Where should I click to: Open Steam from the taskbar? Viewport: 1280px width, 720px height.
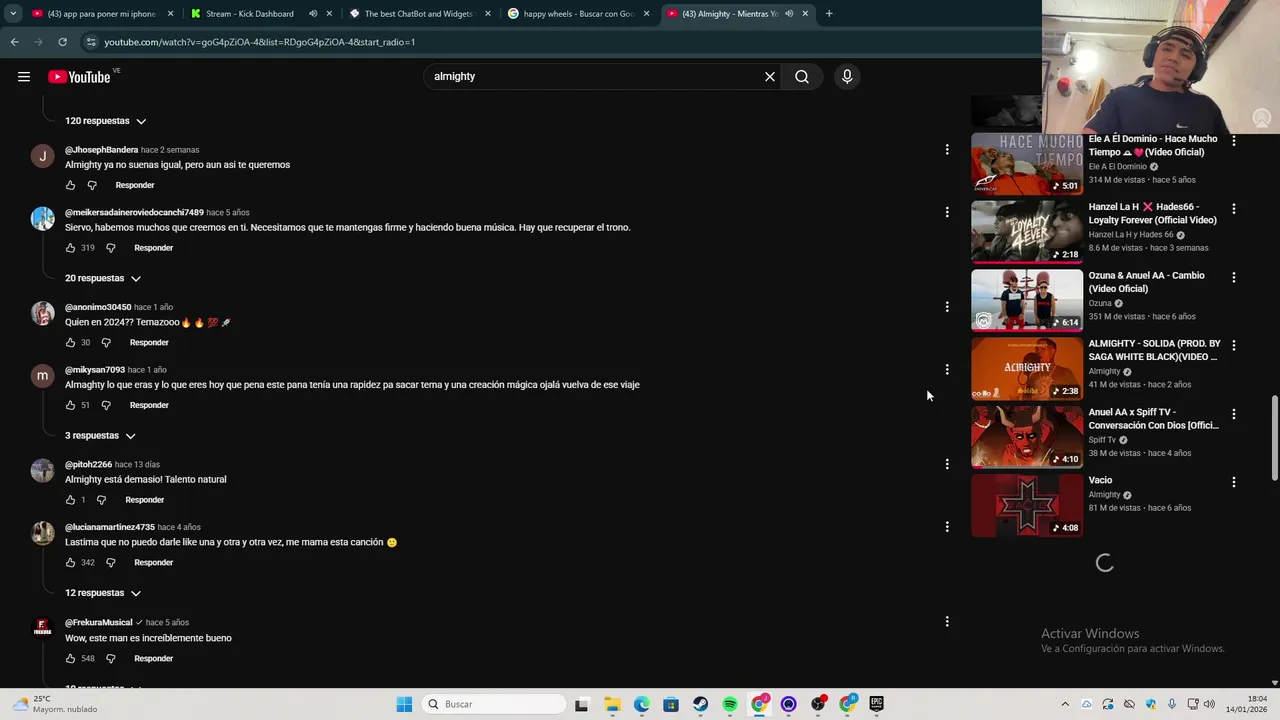tap(700, 704)
